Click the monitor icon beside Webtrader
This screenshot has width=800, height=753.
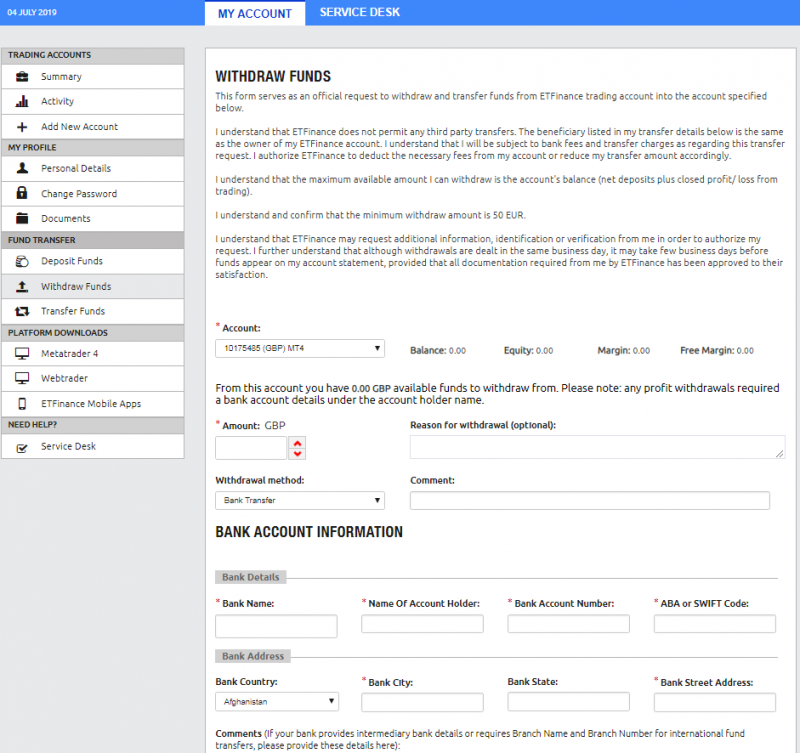click(22, 378)
